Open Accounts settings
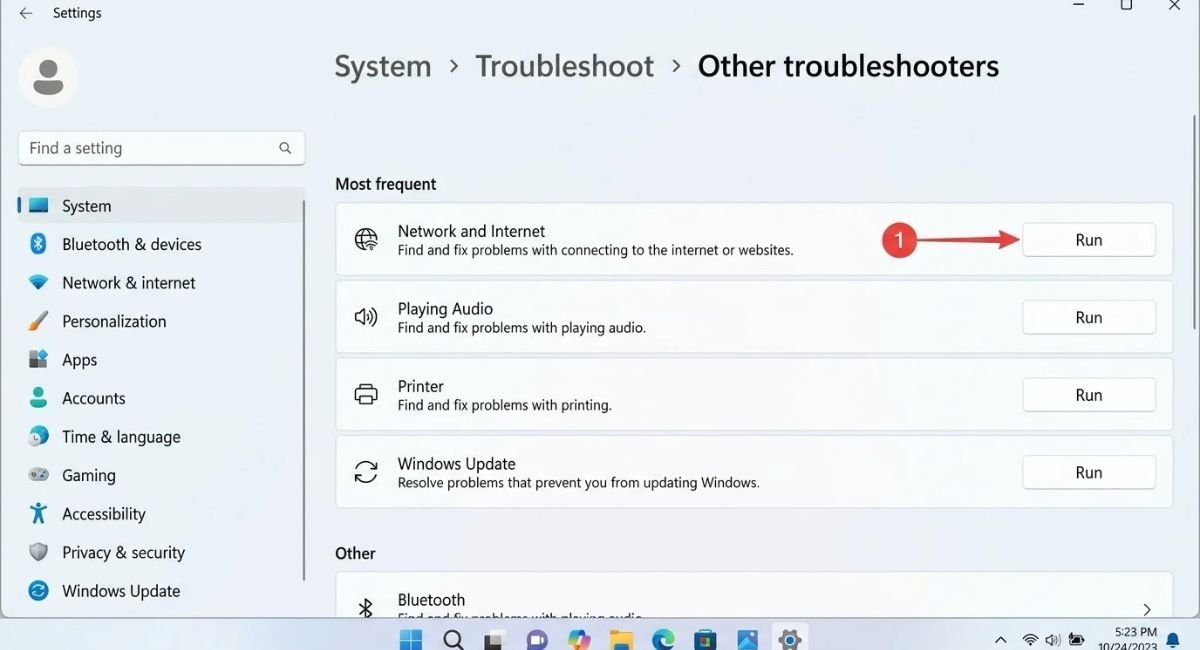The image size is (1200, 650). tap(161, 398)
